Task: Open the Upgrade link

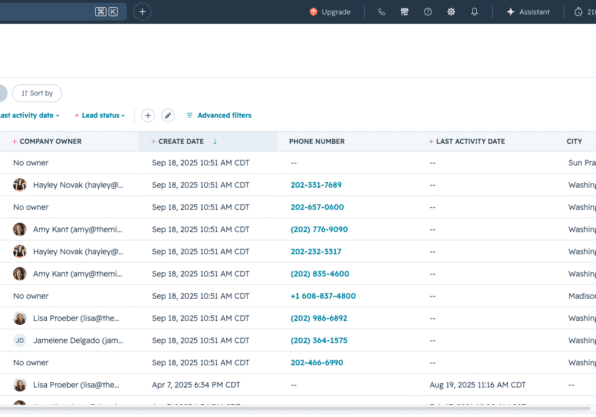Action: [330, 12]
